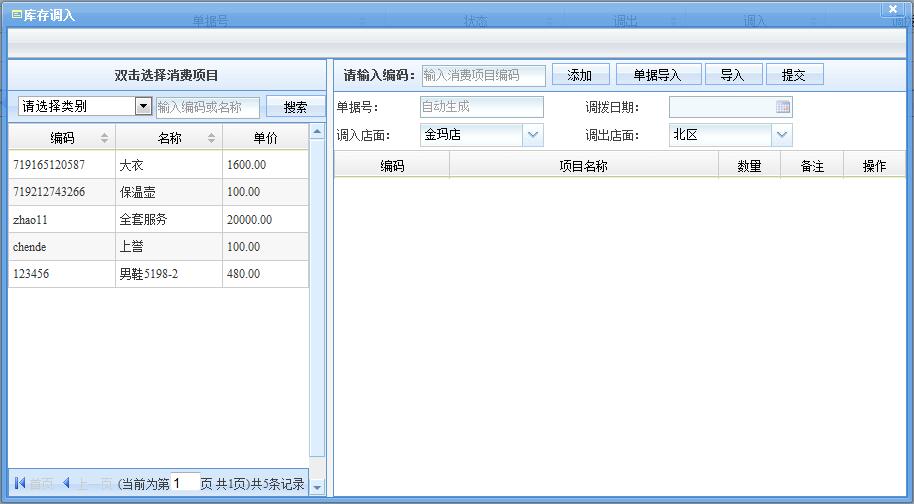Go to first page with 首页 icon
Viewport: 914px width, 504px height.
20,484
